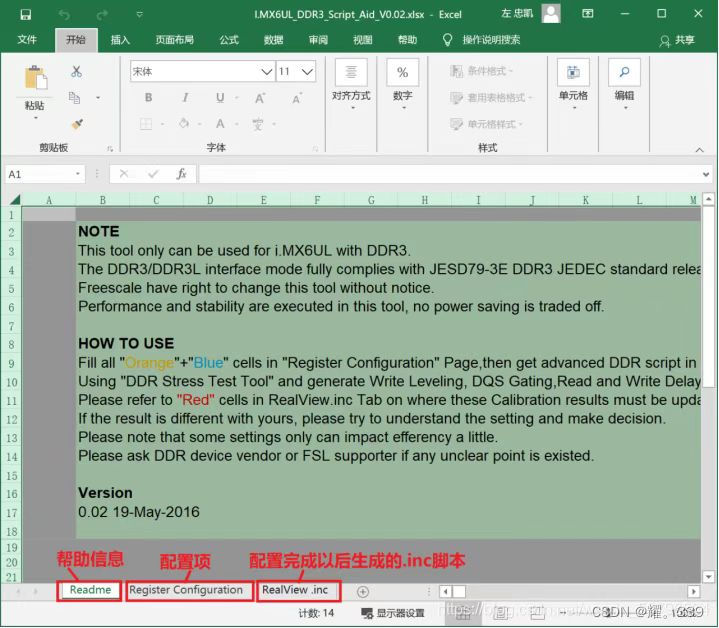This screenshot has width=719, height=628.
Task: Open Register Configuration sheet tab
Action: coord(186,590)
